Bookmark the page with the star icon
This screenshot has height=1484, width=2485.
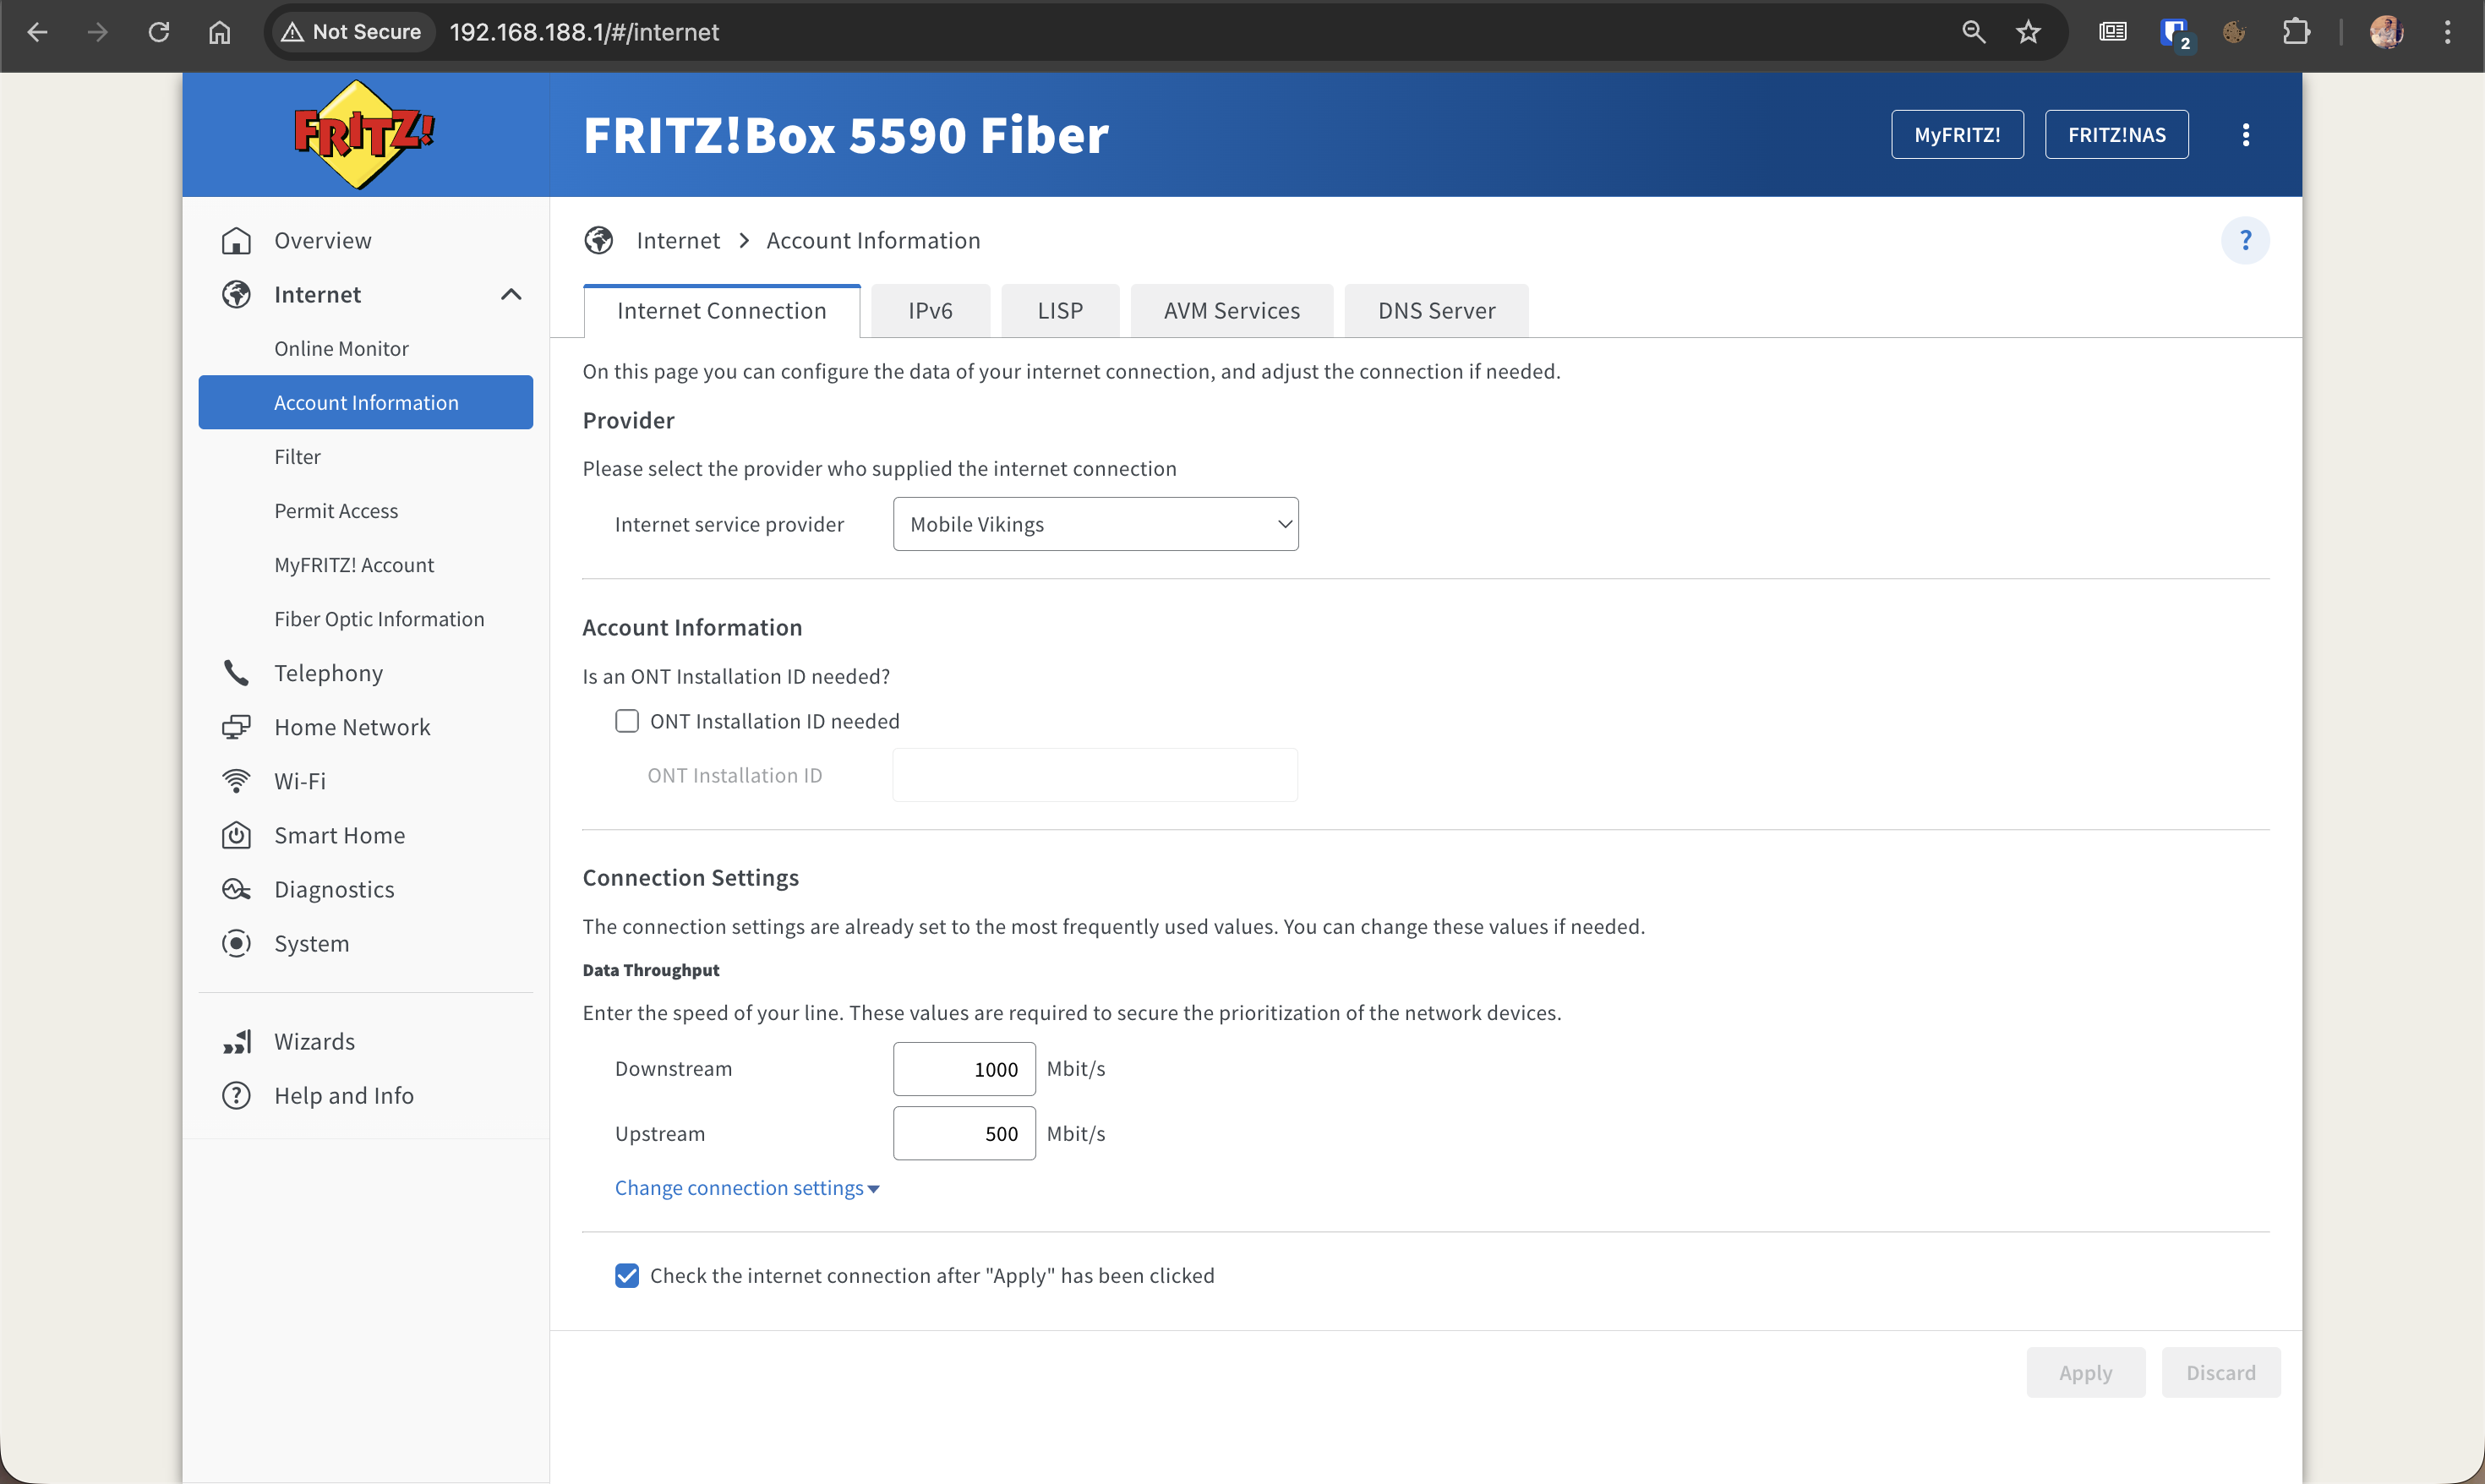(2027, 32)
